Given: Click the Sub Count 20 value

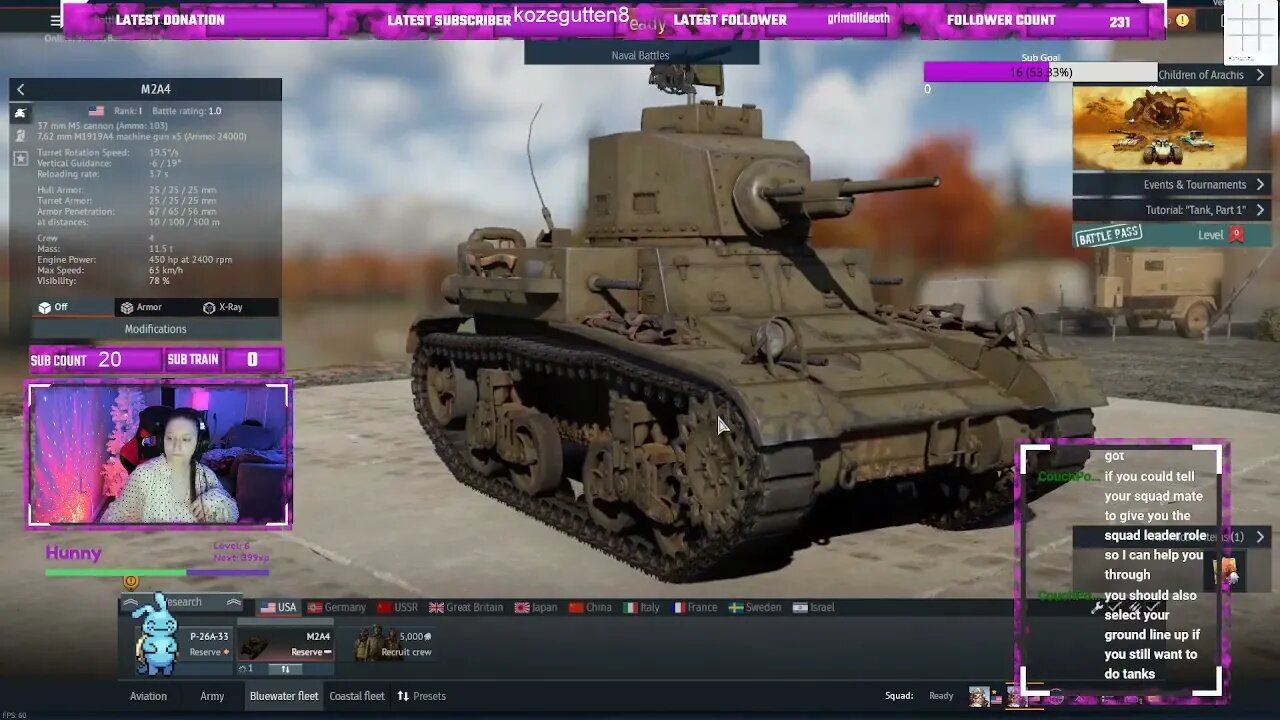Looking at the screenshot, I should click(x=109, y=360).
